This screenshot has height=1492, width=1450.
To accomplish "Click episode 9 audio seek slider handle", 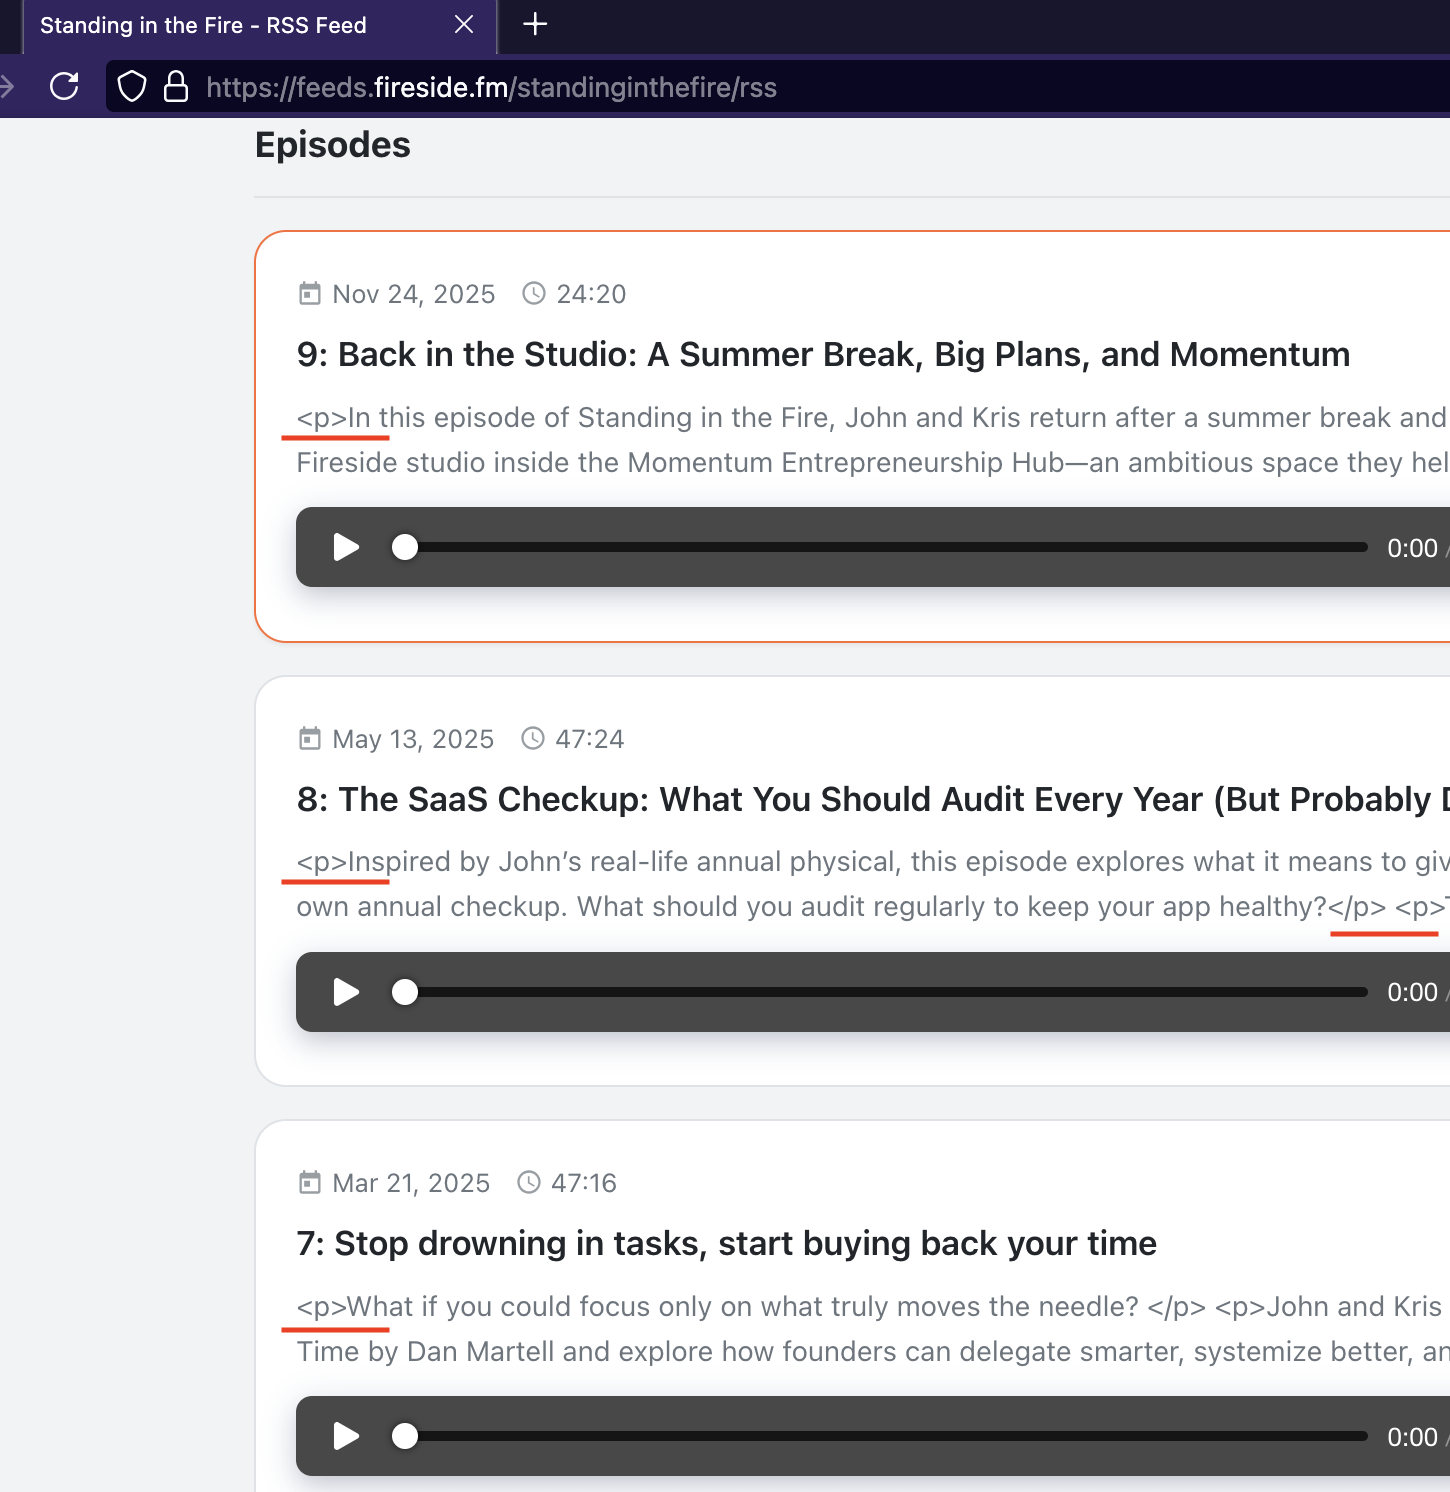I will (405, 547).
